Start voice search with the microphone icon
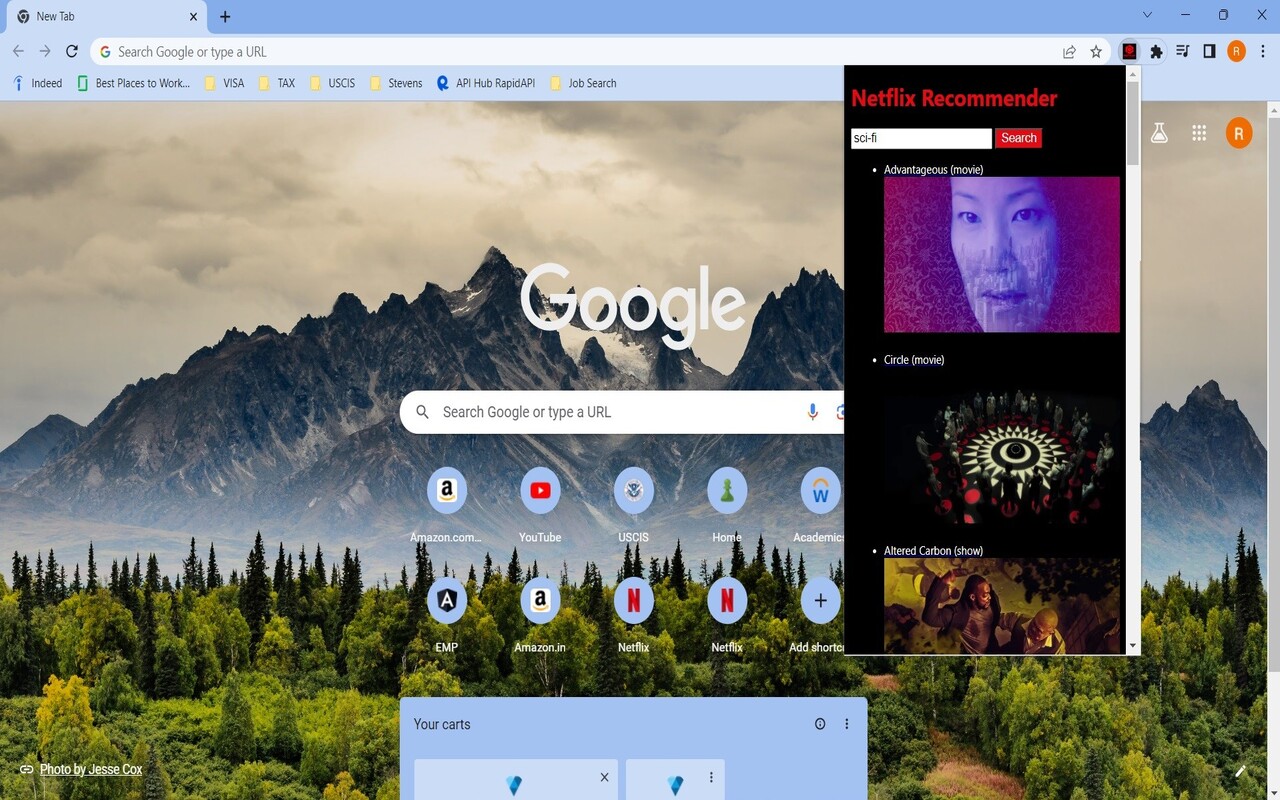Viewport: 1280px width, 800px height. tap(812, 411)
